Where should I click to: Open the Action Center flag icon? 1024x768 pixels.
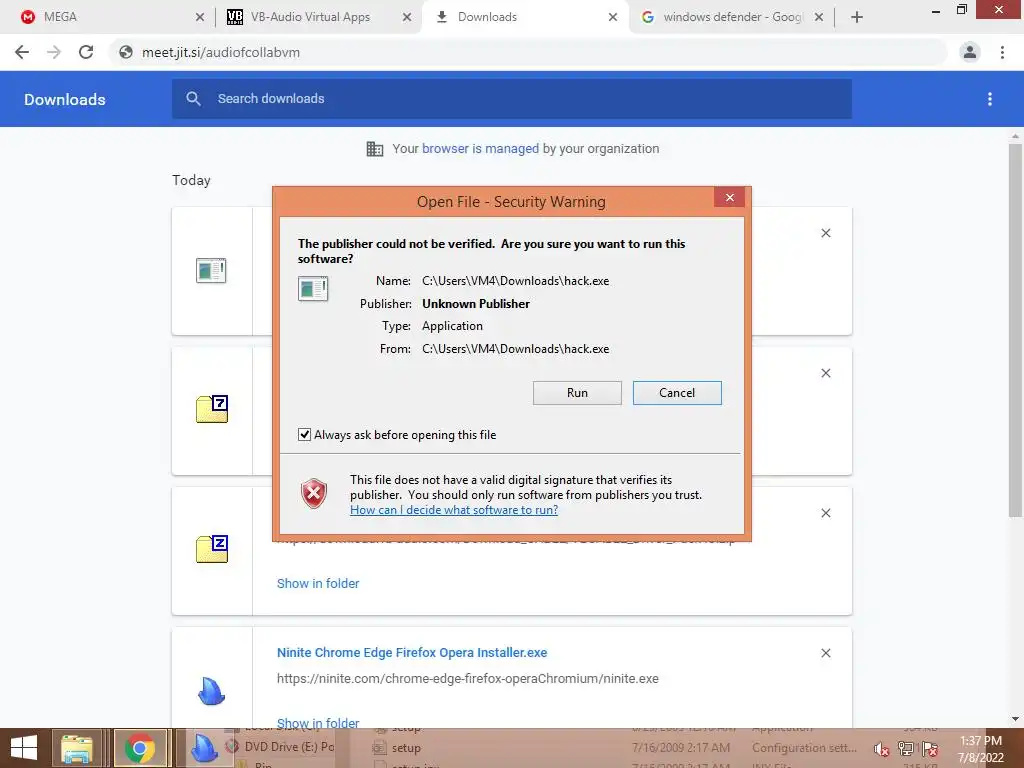930,749
